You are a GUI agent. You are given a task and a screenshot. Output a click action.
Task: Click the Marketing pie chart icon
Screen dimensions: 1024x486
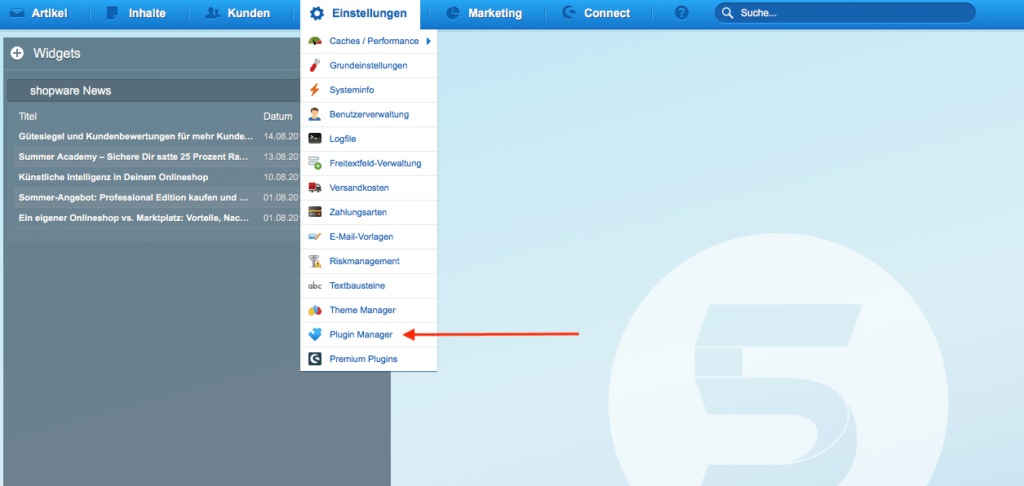coord(453,13)
